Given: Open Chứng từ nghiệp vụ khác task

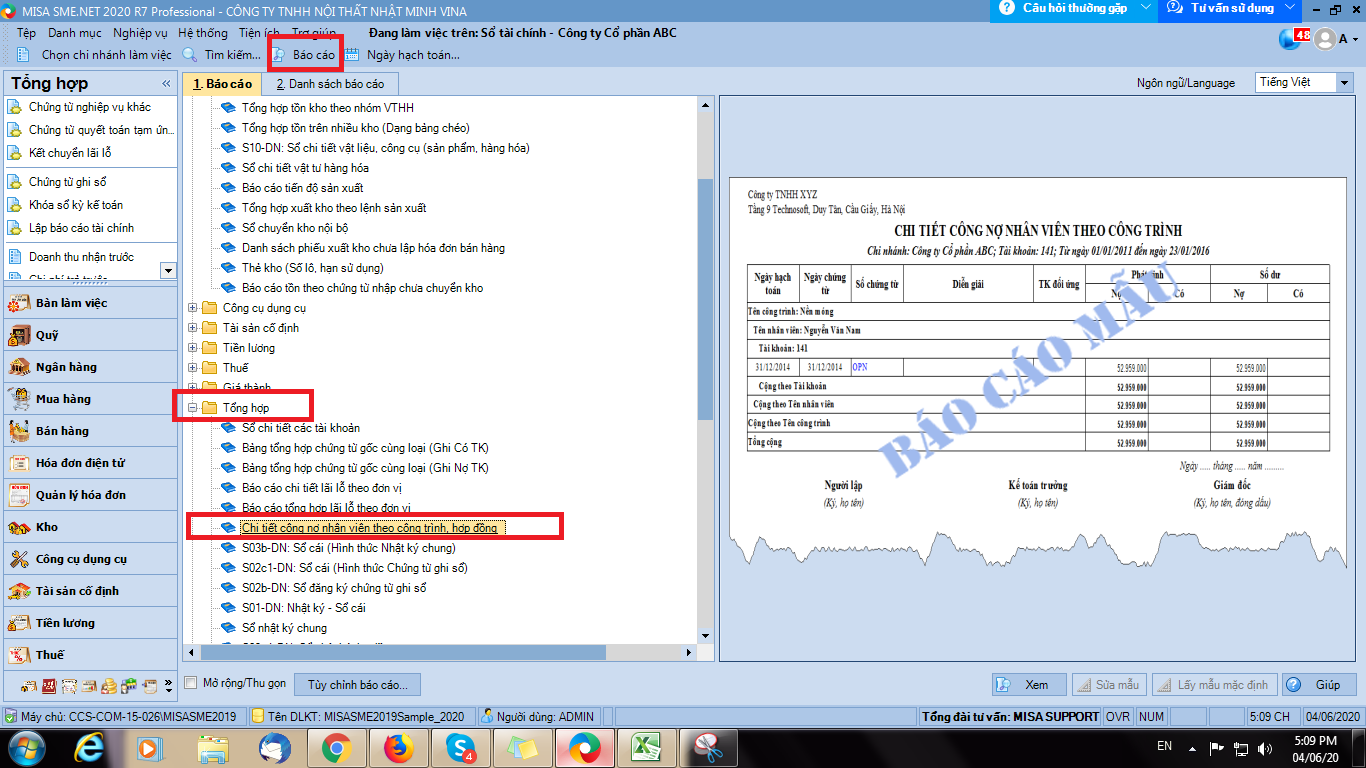Looking at the screenshot, I should click(90, 107).
